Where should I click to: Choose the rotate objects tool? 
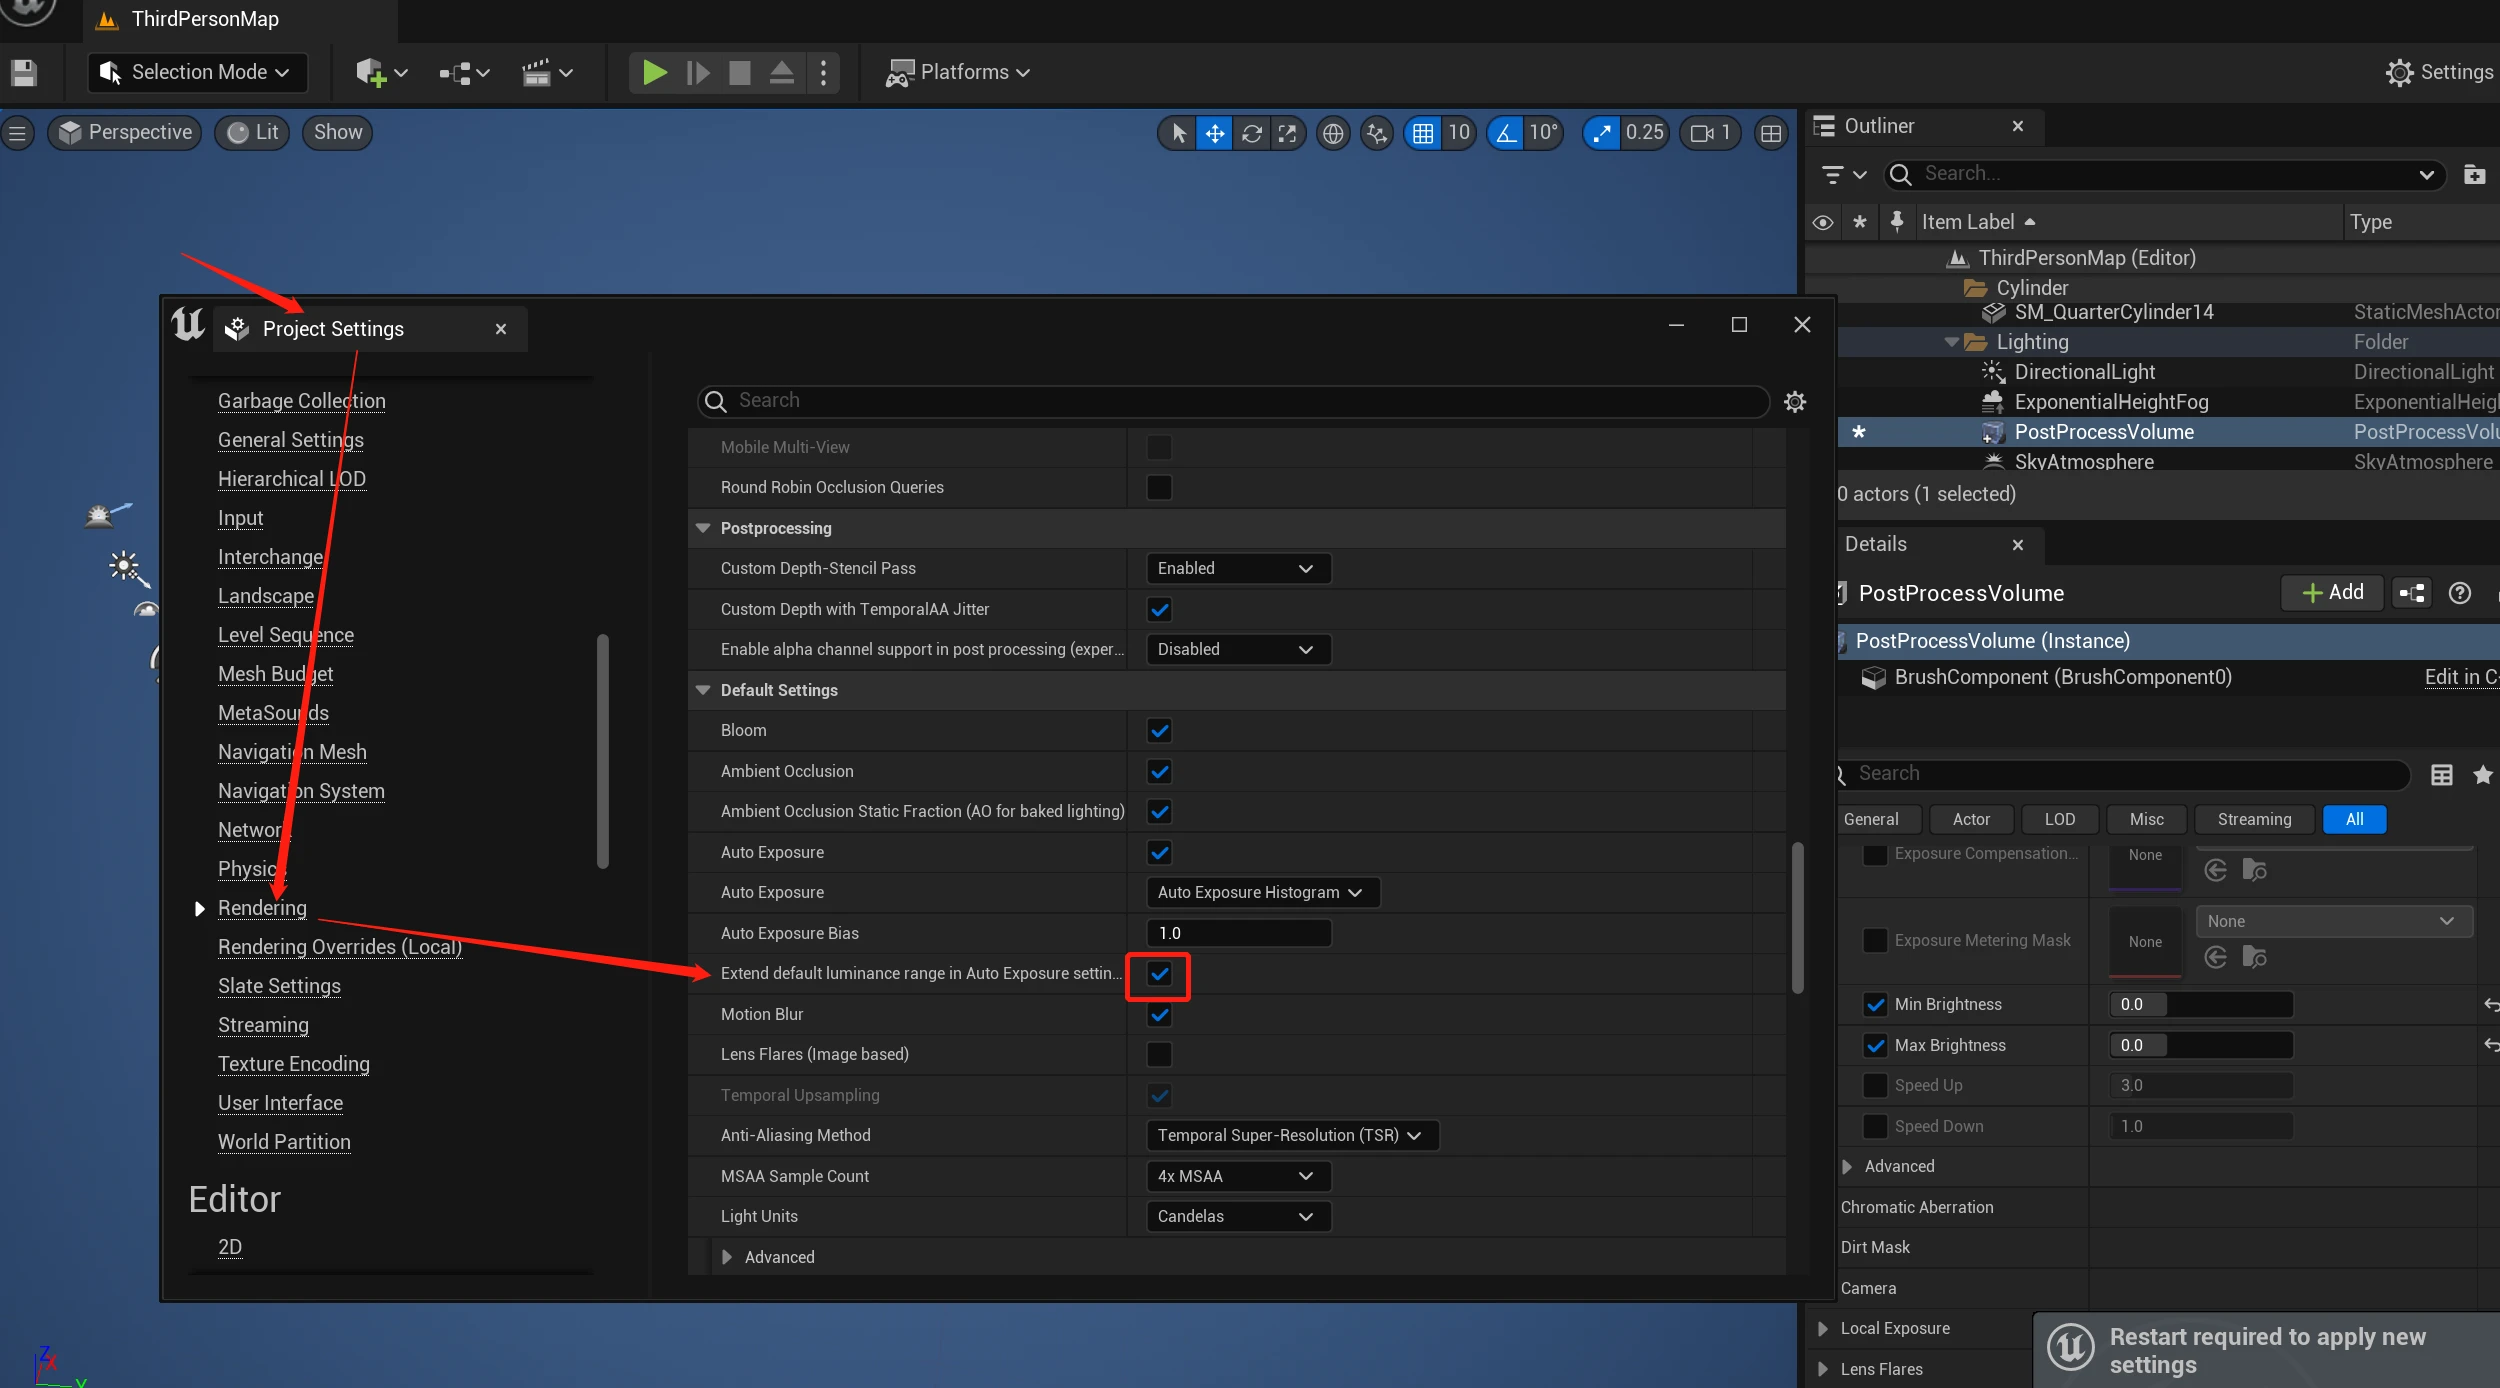click(x=1251, y=133)
